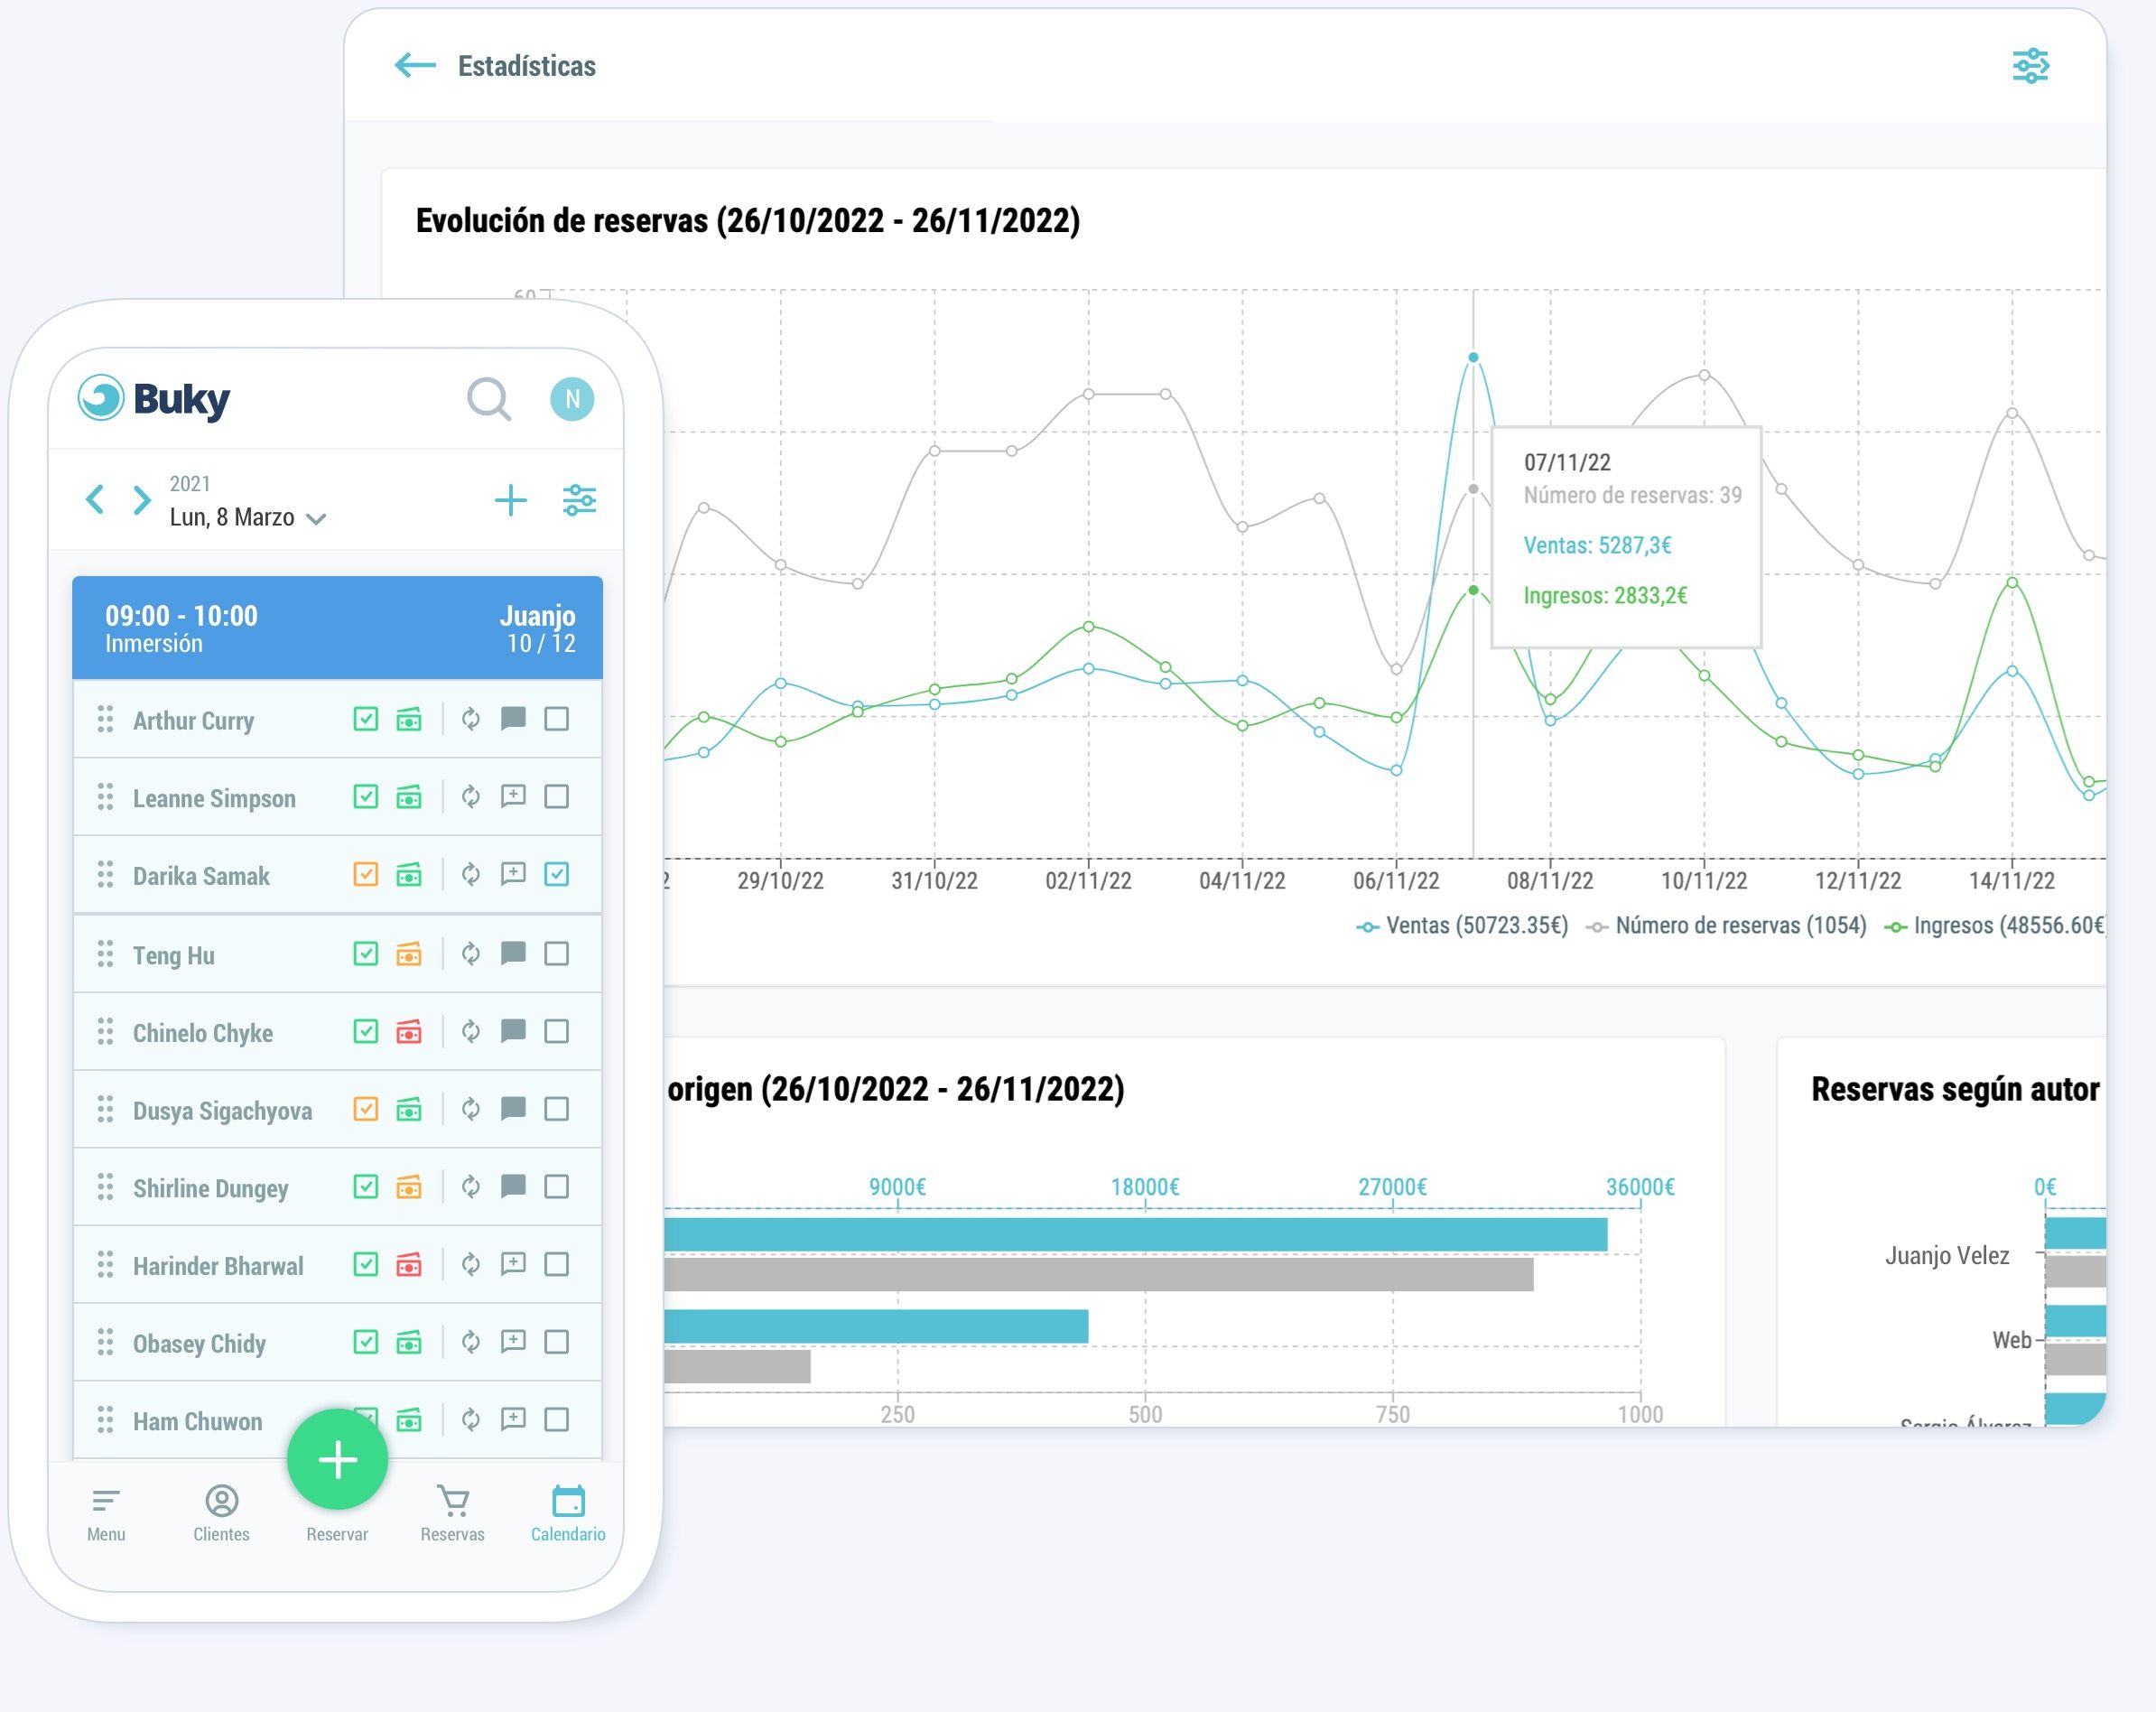Click the red payment icon for Chinelo Chyke
Screen dimensions: 2156x1712
click(x=409, y=1031)
